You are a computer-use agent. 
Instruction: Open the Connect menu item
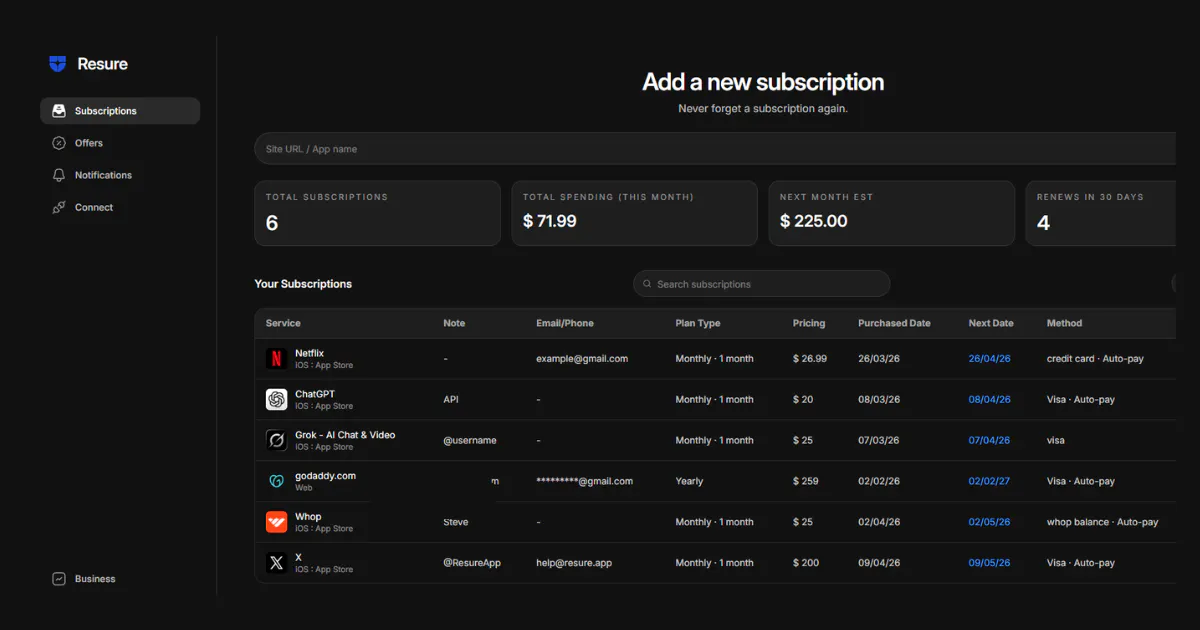[x=120, y=207]
